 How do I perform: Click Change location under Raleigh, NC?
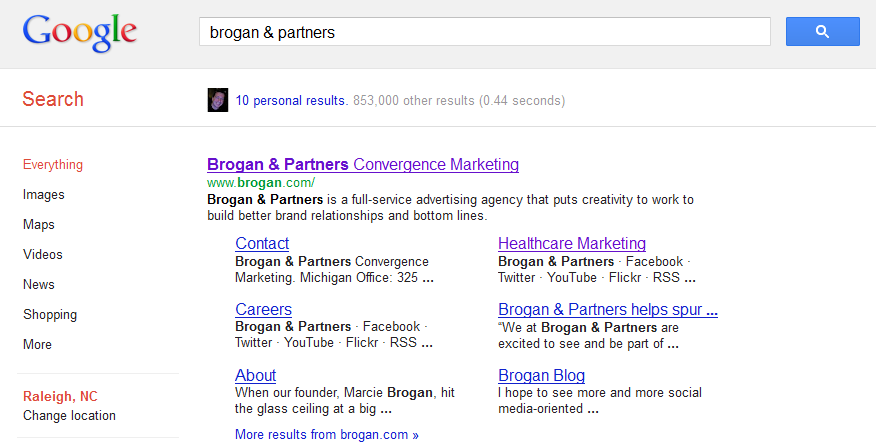click(x=69, y=416)
